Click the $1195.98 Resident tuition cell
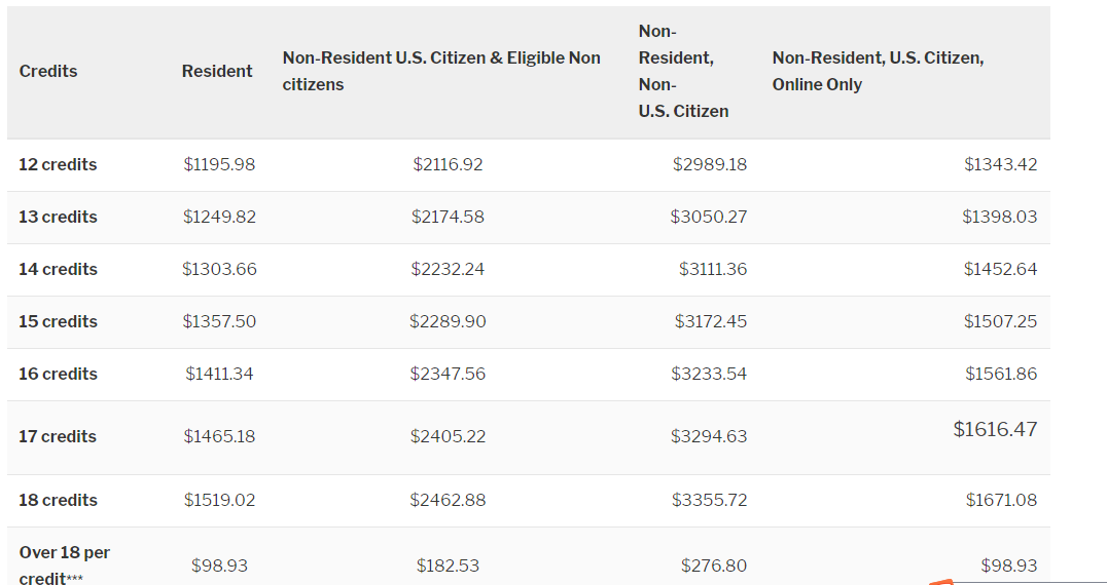The height and width of the screenshot is (586, 1108). pos(219,164)
